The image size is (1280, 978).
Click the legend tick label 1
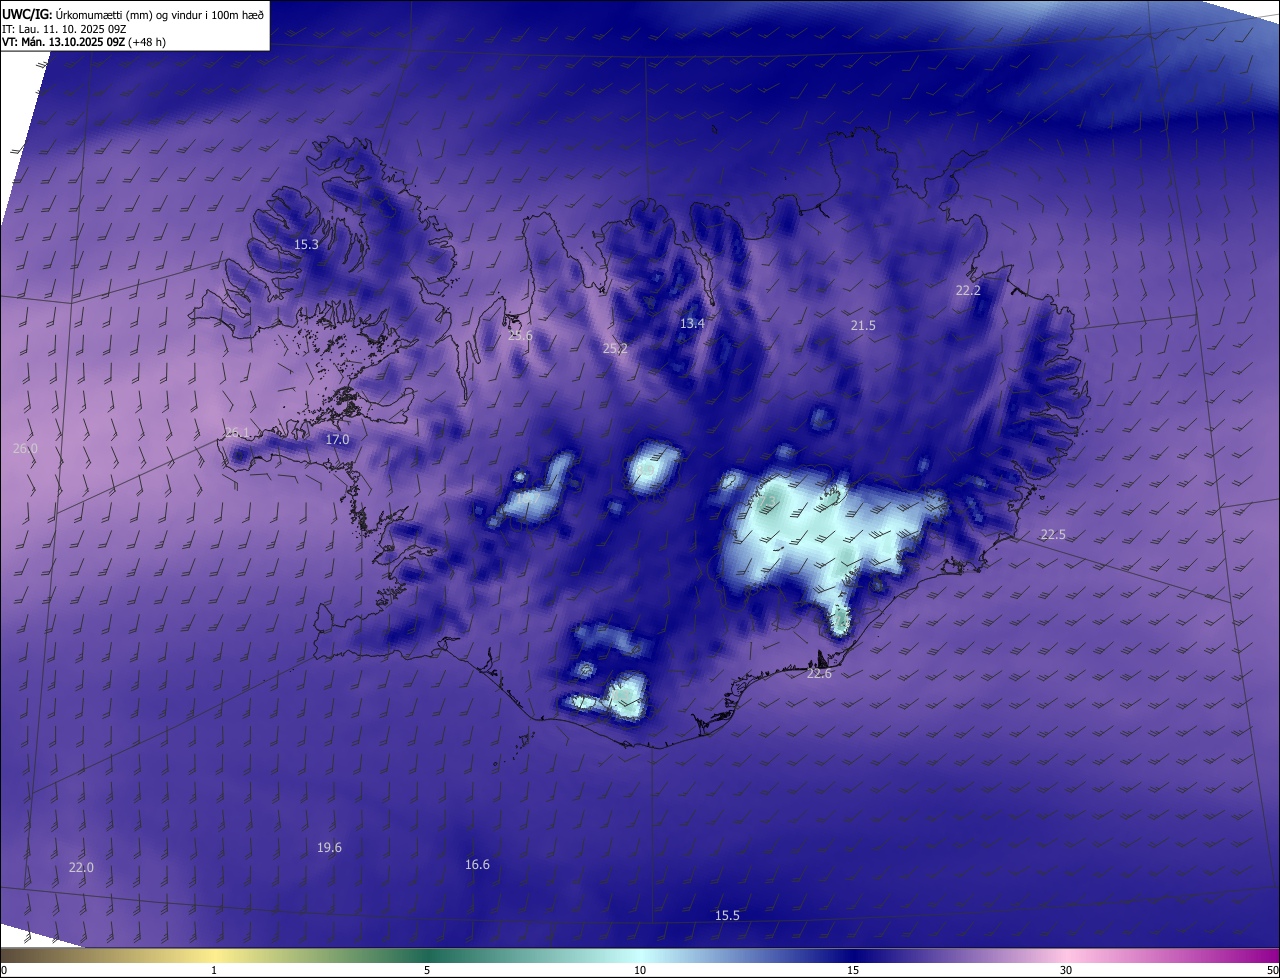pyautogui.click(x=214, y=970)
